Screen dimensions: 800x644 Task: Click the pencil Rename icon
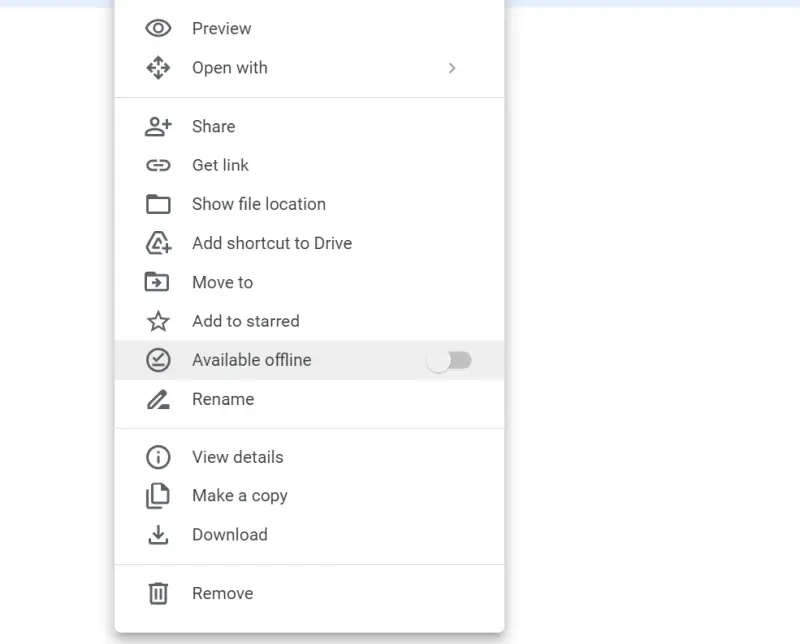click(x=158, y=399)
